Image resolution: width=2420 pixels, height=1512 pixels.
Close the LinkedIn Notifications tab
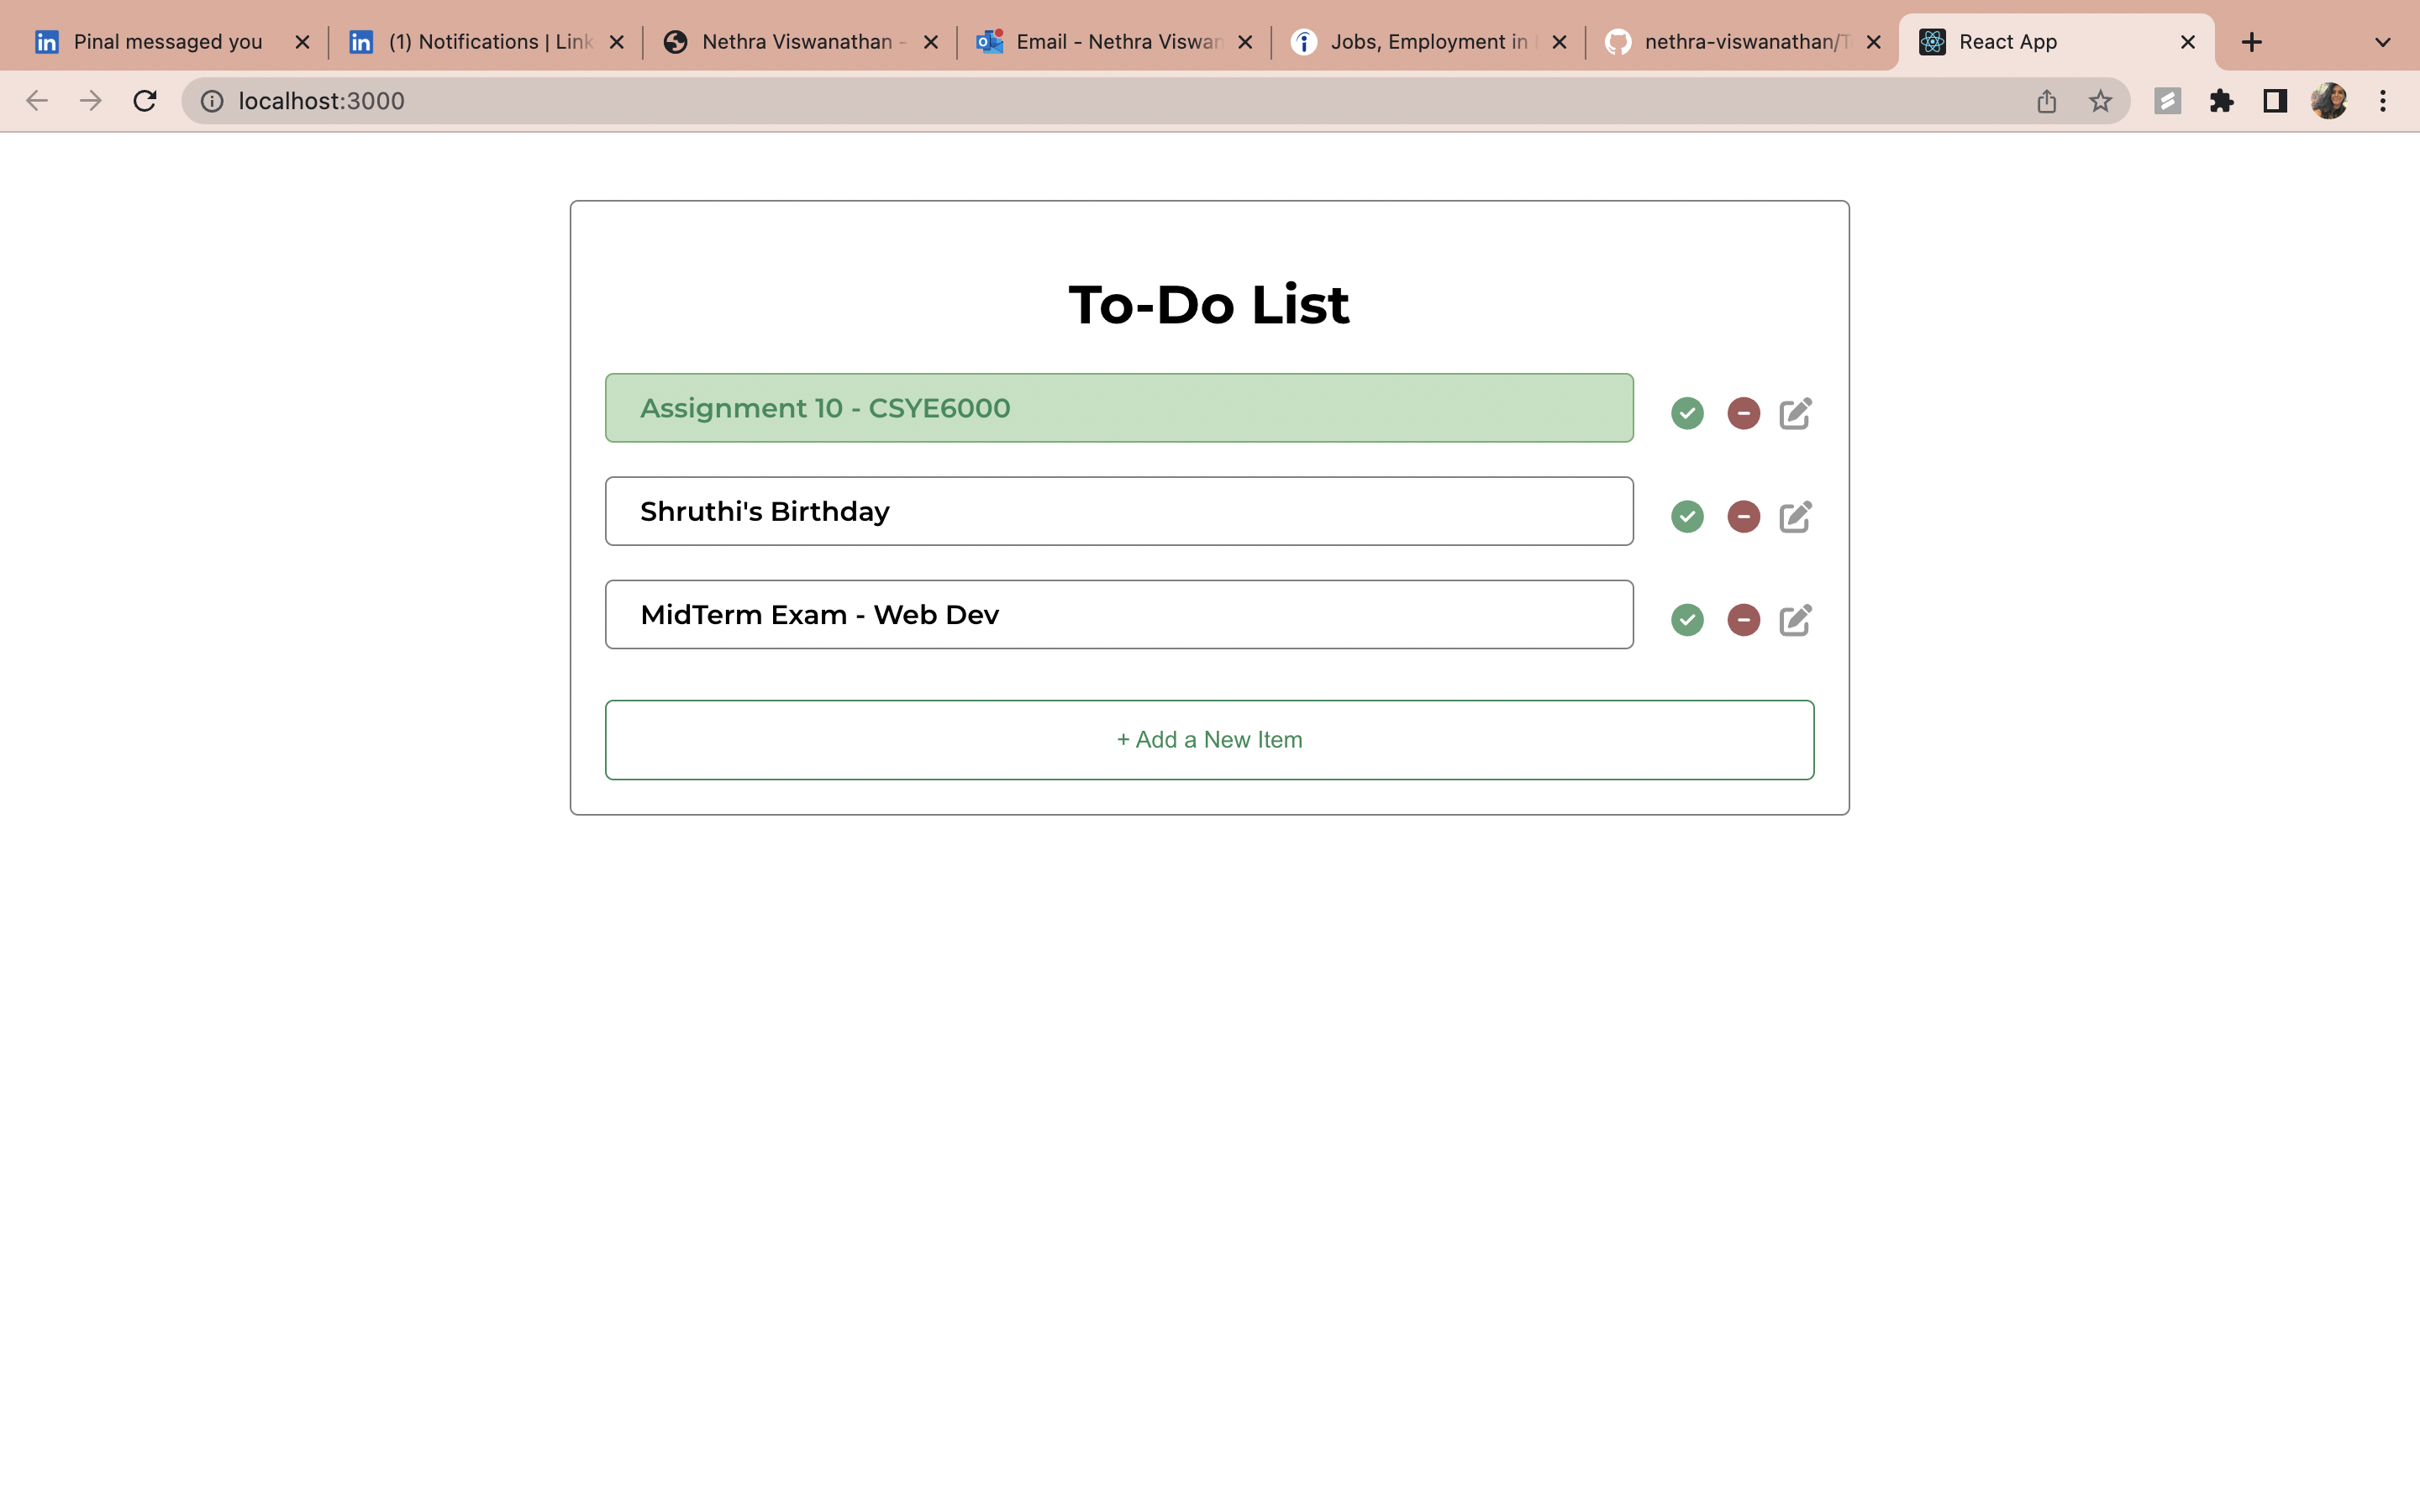616,42
